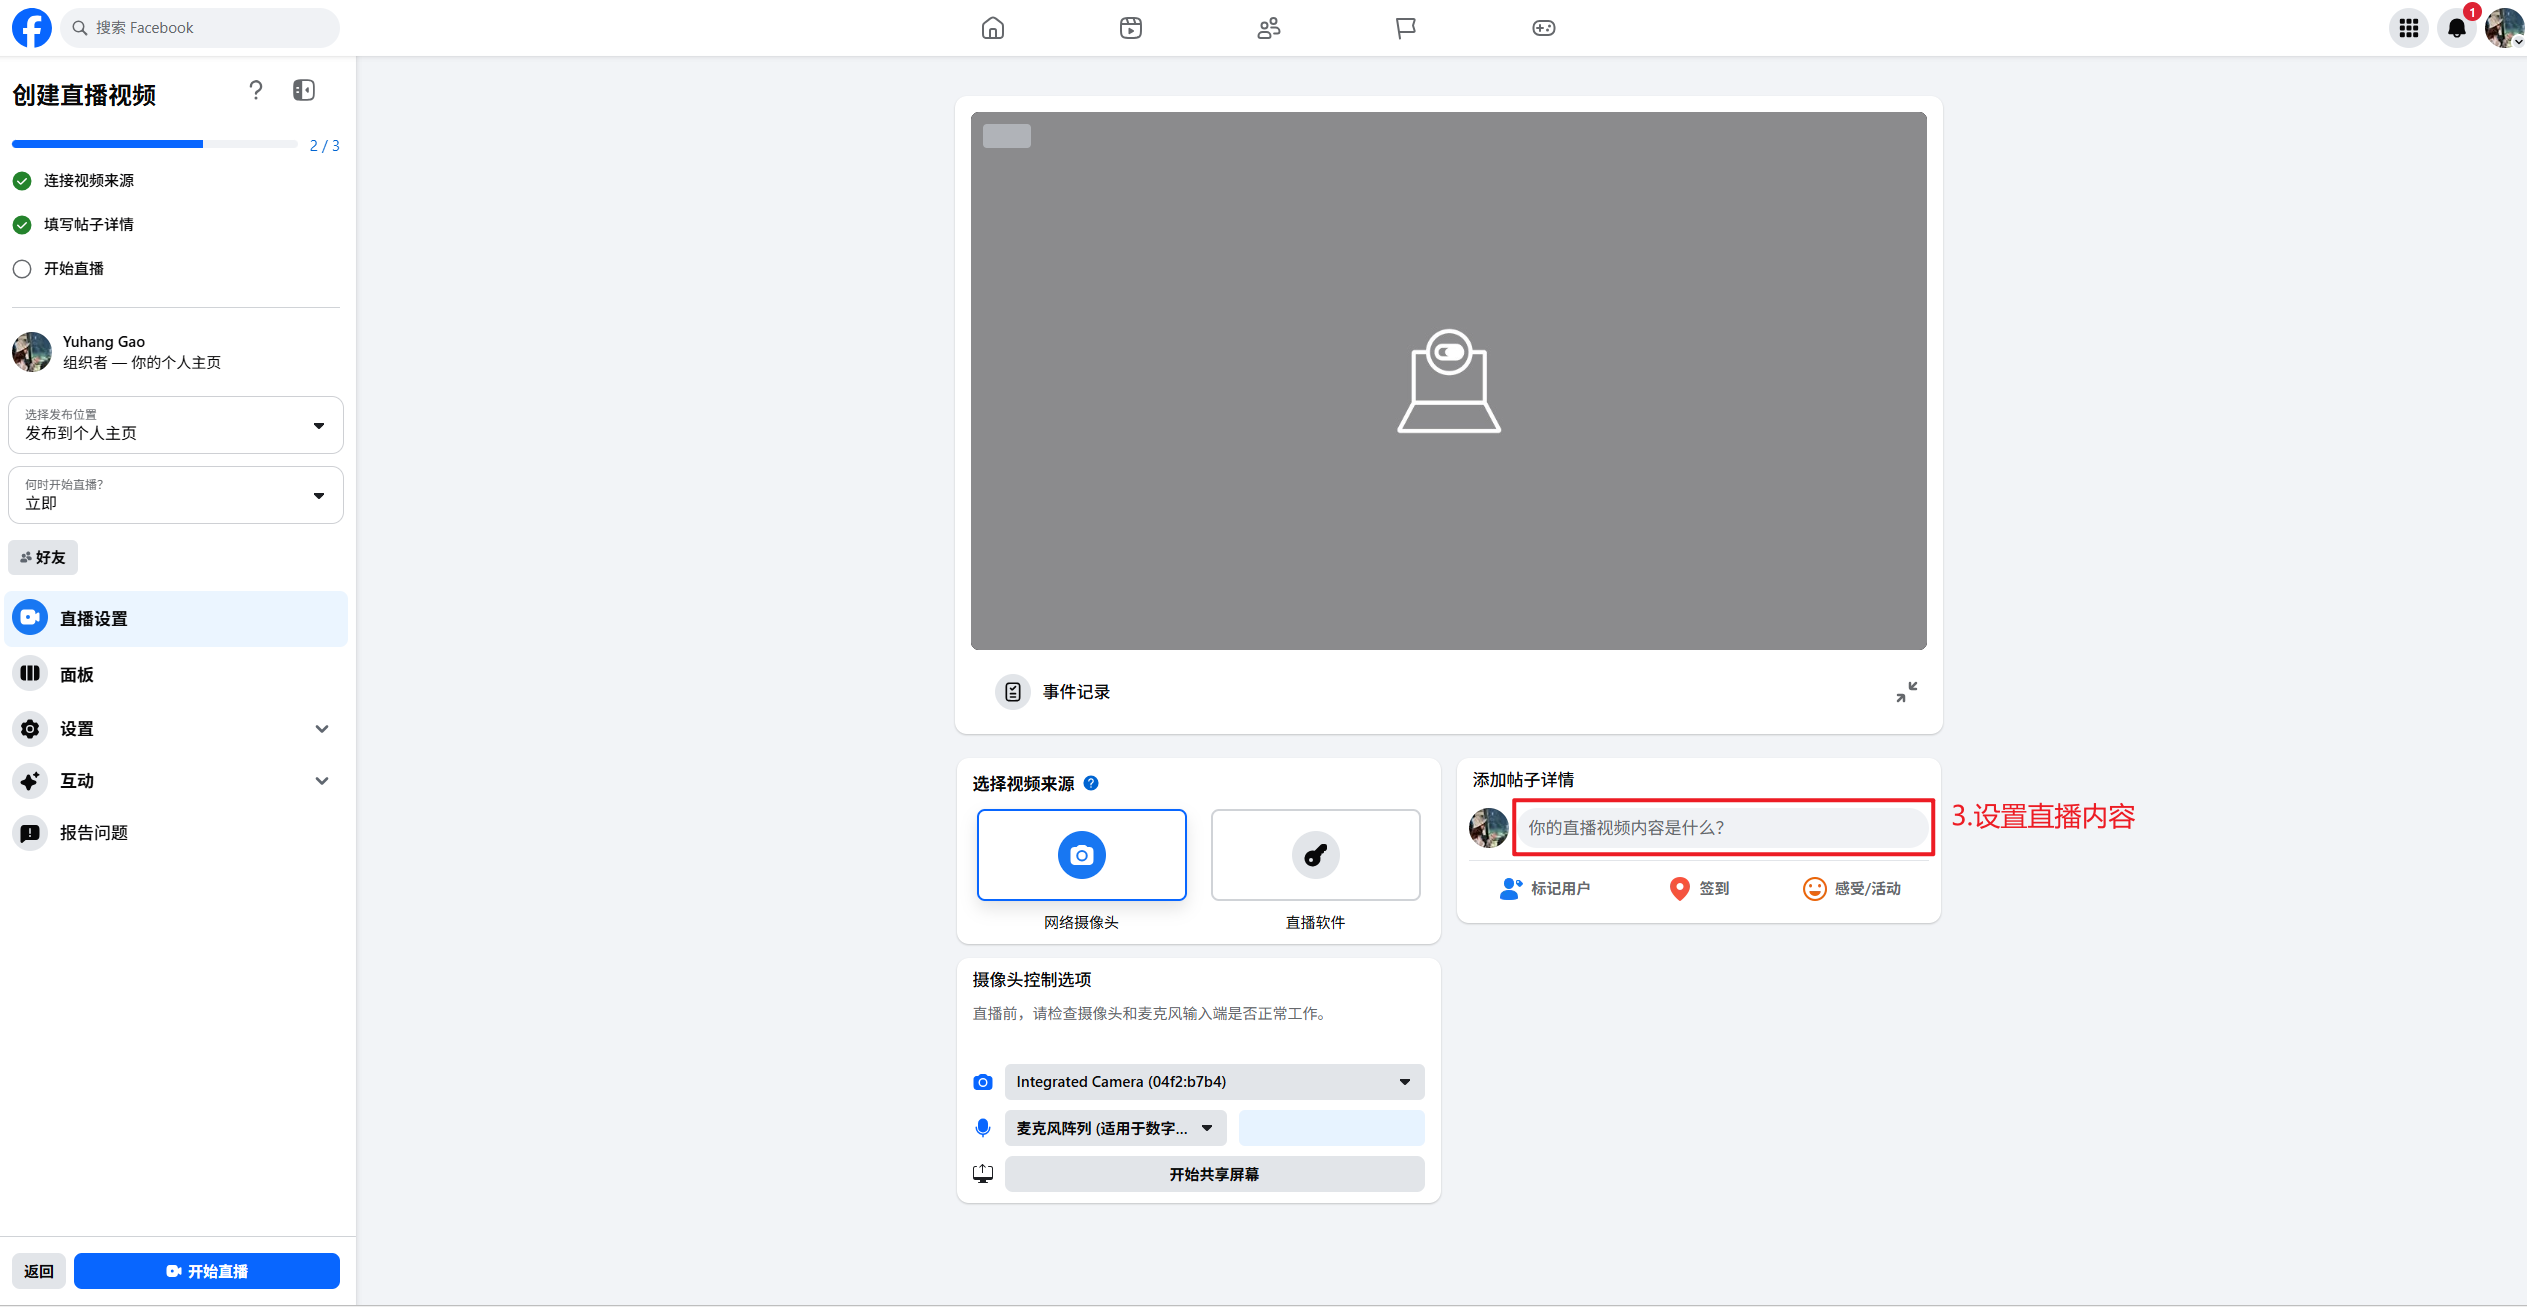
Task: Click the microphone volume level bar
Action: [x=1331, y=1128]
